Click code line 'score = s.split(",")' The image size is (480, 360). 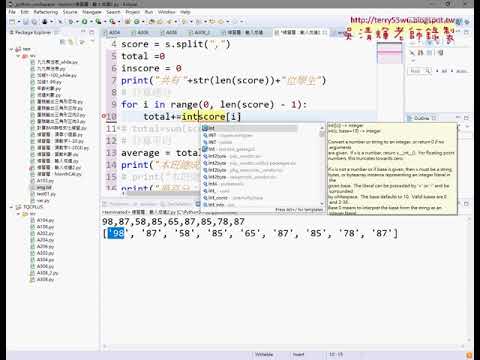175,44
